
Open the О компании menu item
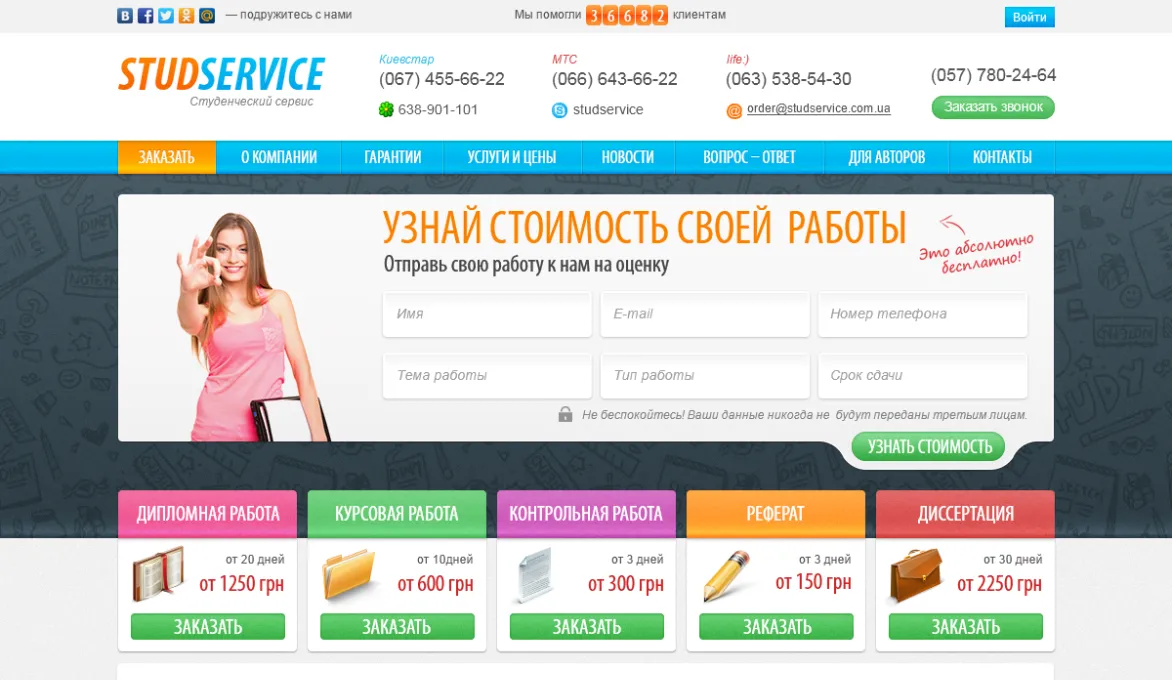tap(279, 157)
